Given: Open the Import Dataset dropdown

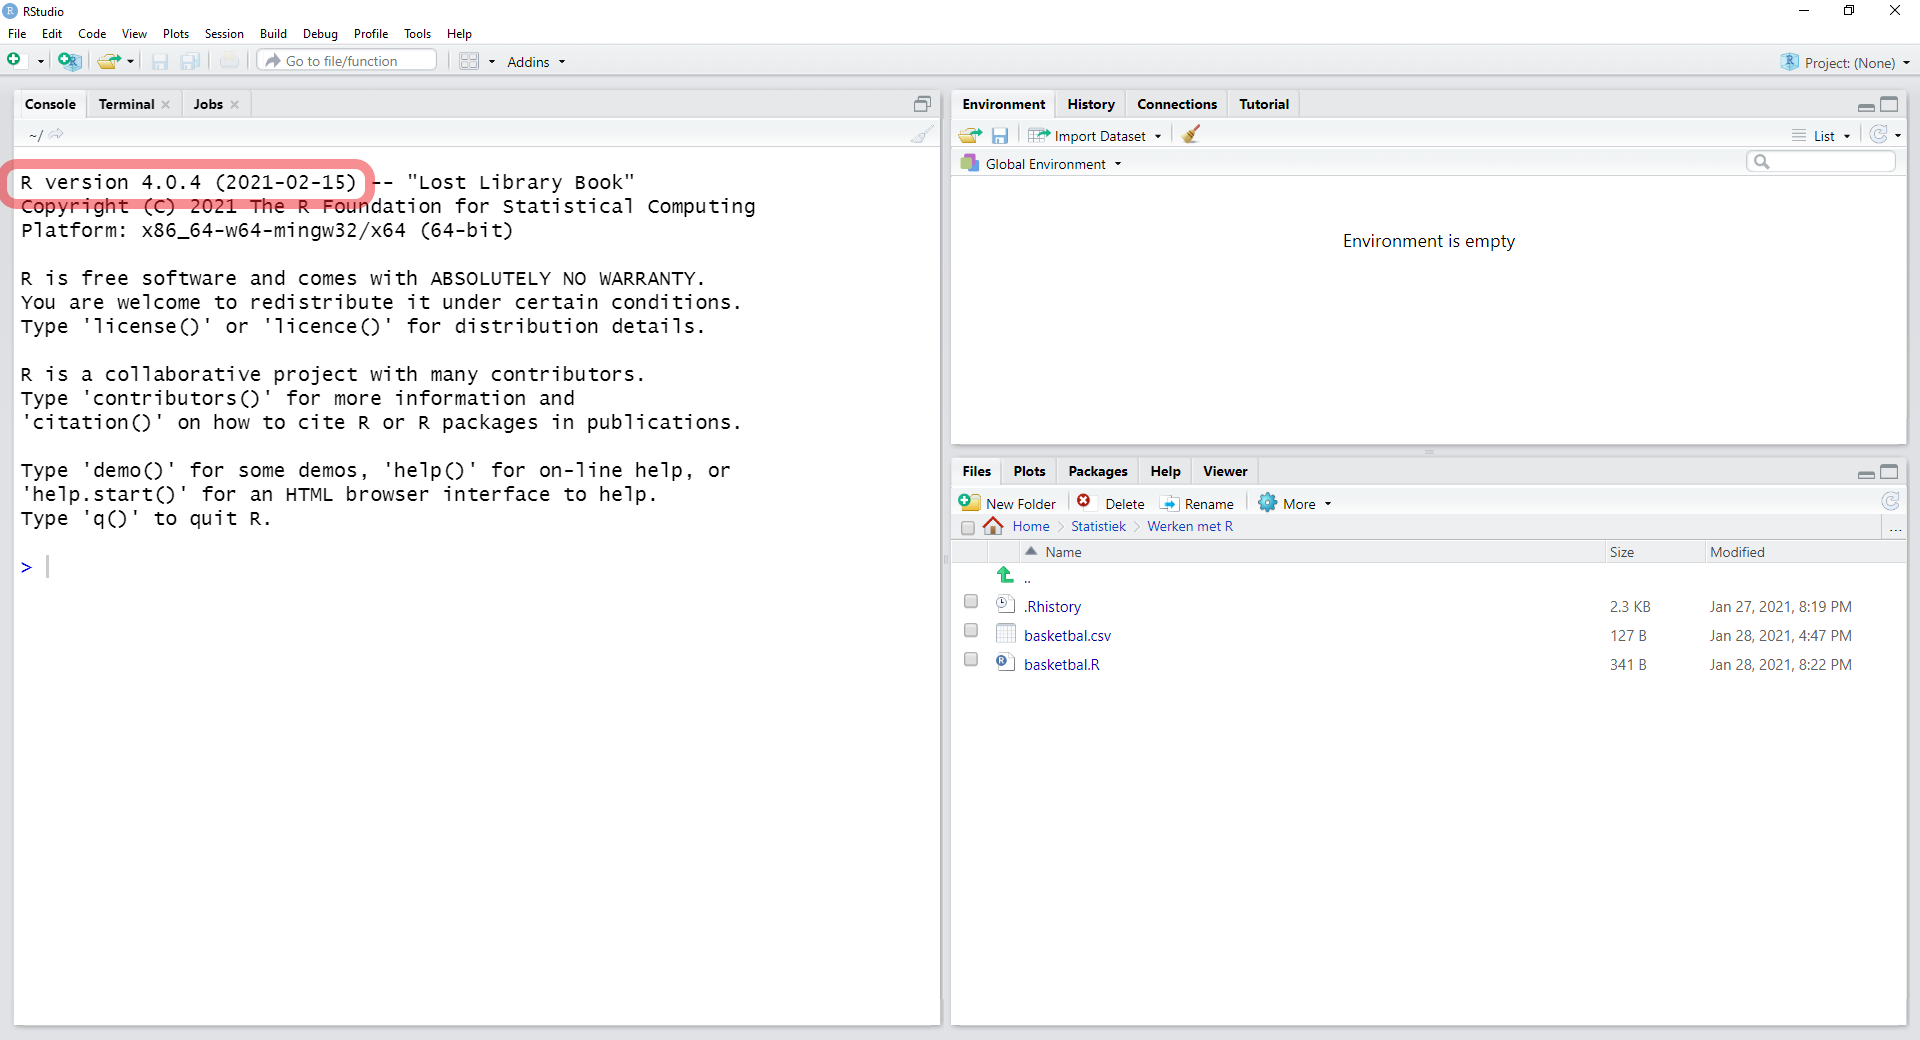Looking at the screenshot, I should [x=1095, y=134].
